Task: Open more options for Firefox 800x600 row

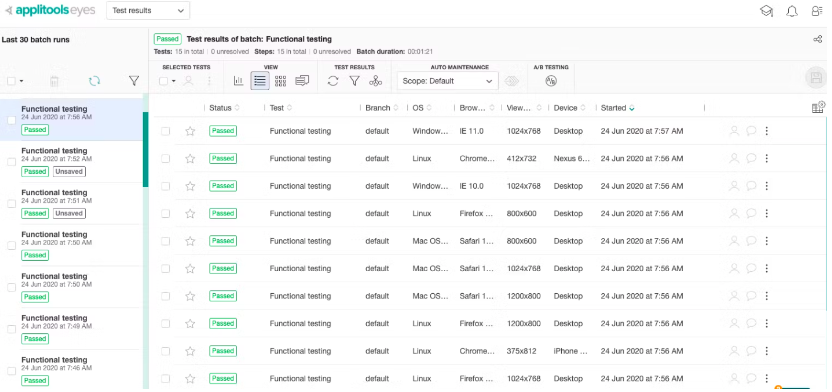Action: point(767,213)
